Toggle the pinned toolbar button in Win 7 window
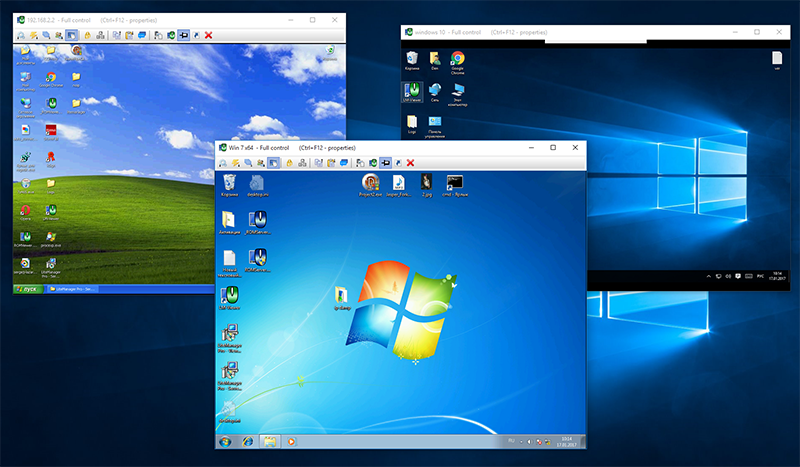 click(x=385, y=162)
